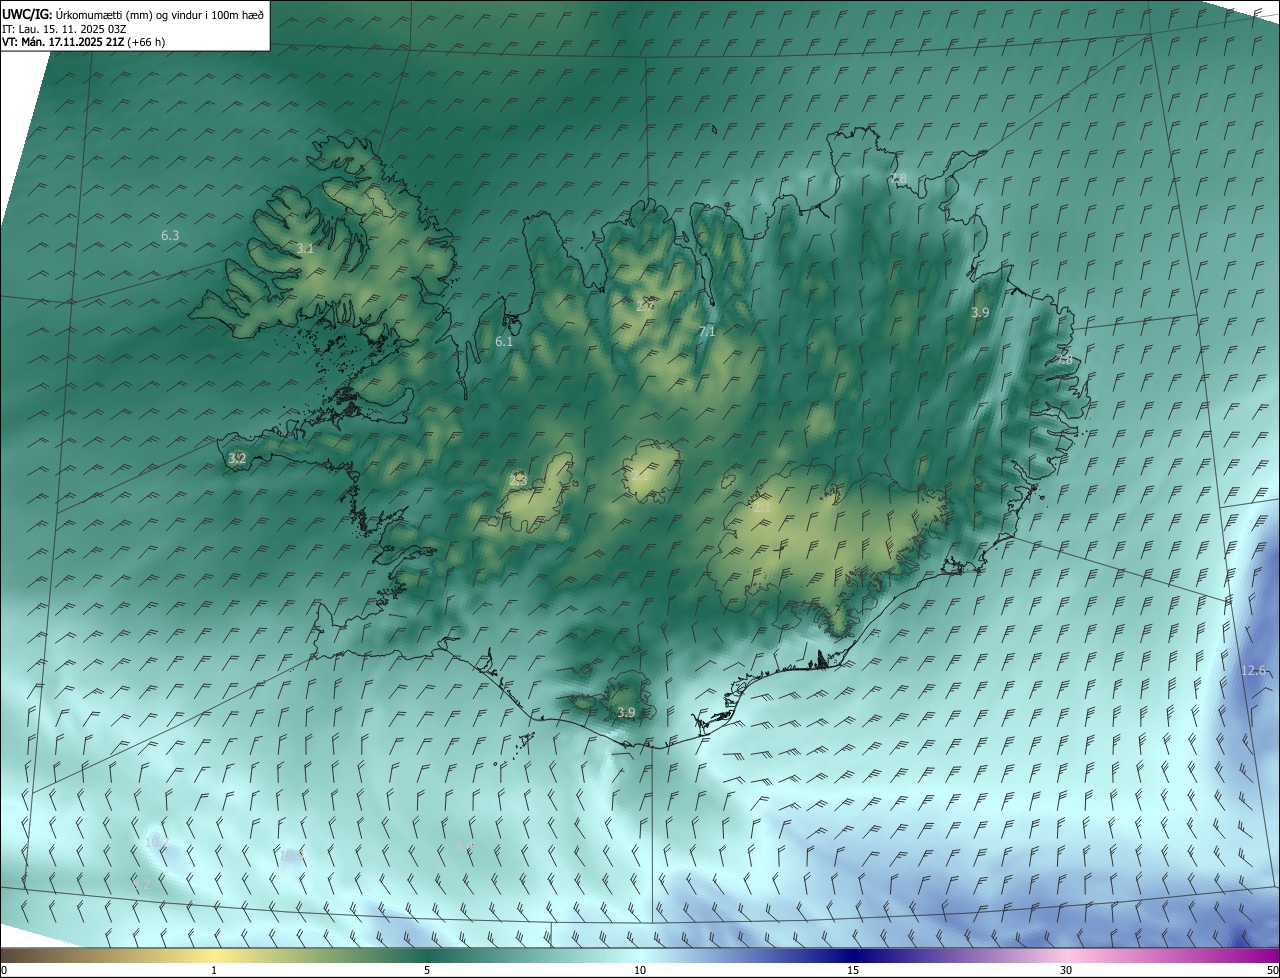
Task: Click the '5' tick label of the colour scale
Action: point(427,970)
